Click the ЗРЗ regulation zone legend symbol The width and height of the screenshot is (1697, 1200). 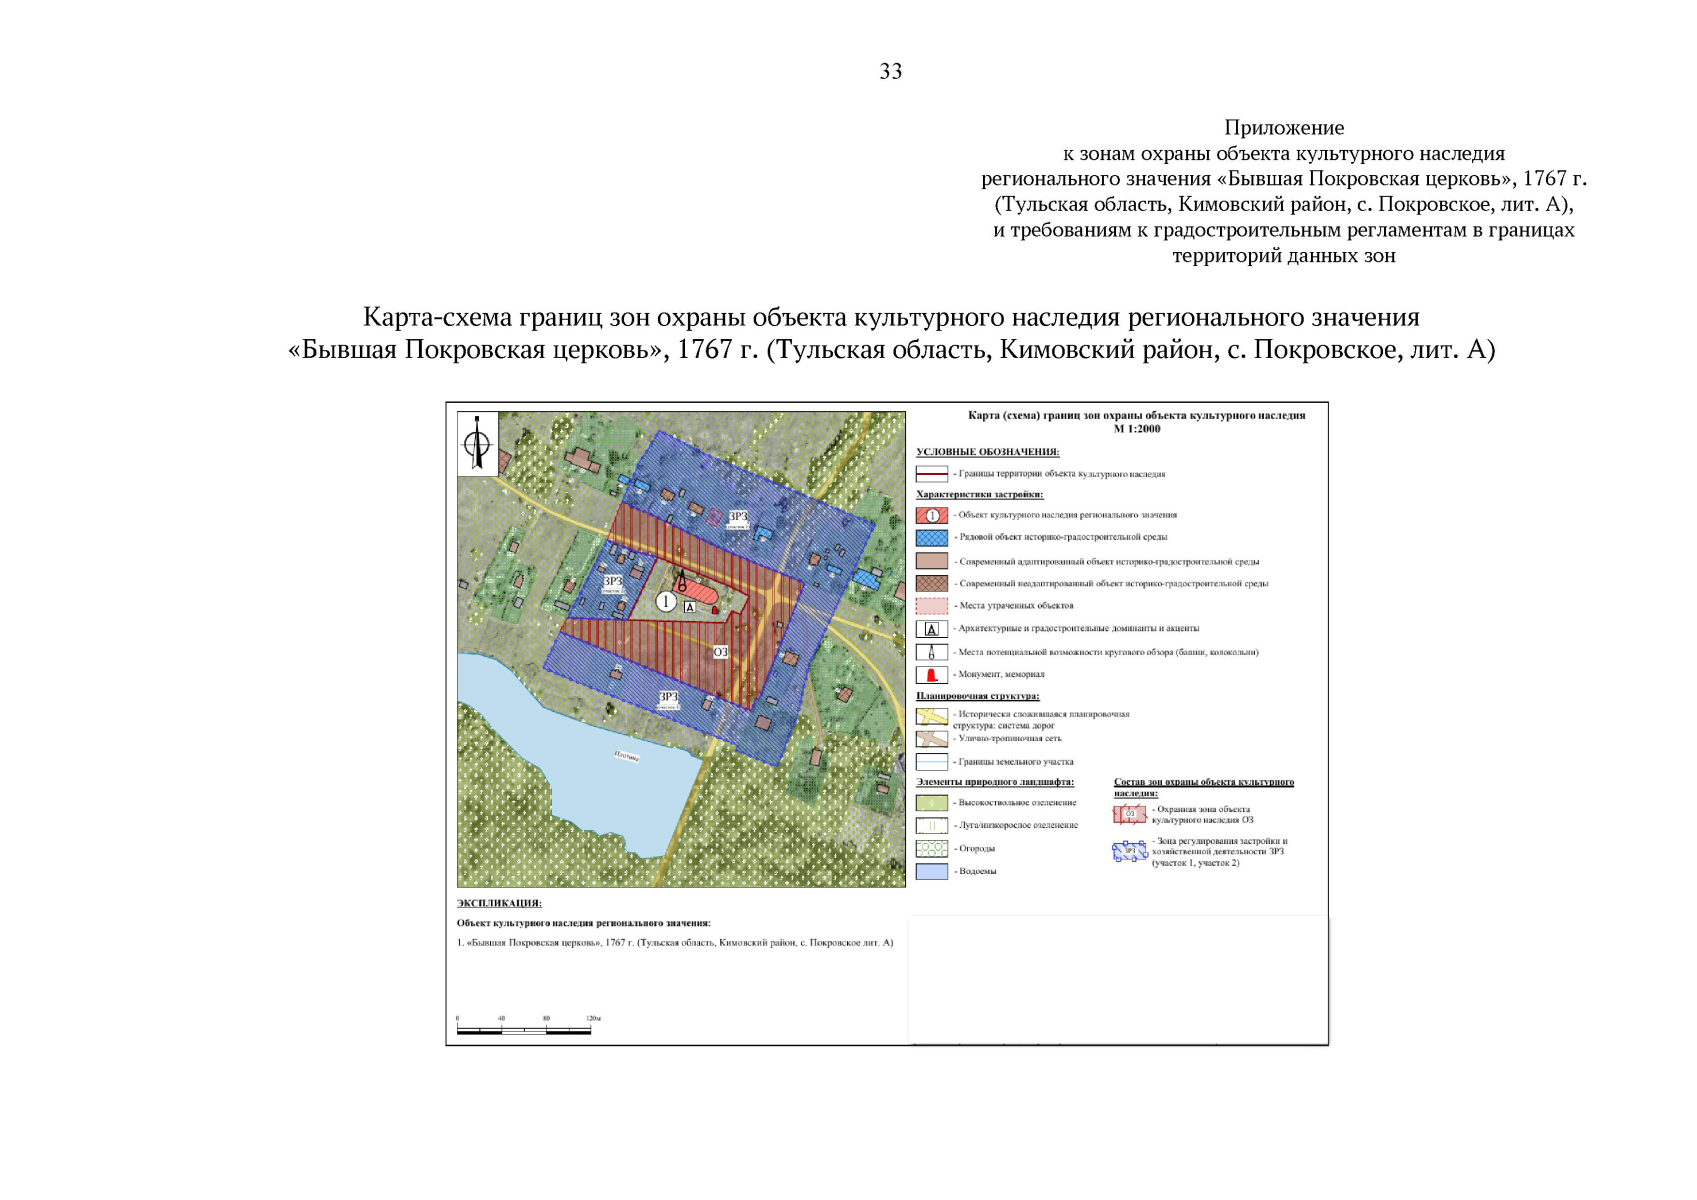pyautogui.click(x=1130, y=852)
